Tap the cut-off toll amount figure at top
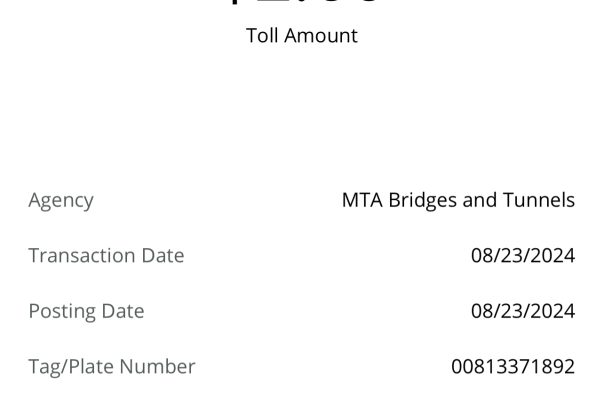 tap(302, 2)
